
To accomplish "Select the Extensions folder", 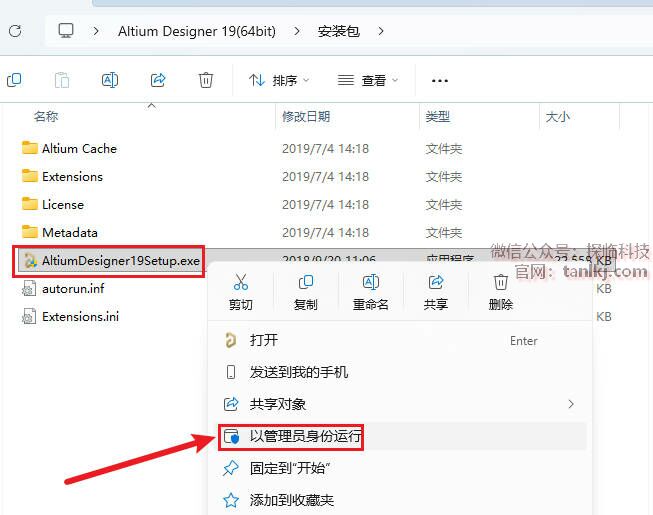I will 72,177.
